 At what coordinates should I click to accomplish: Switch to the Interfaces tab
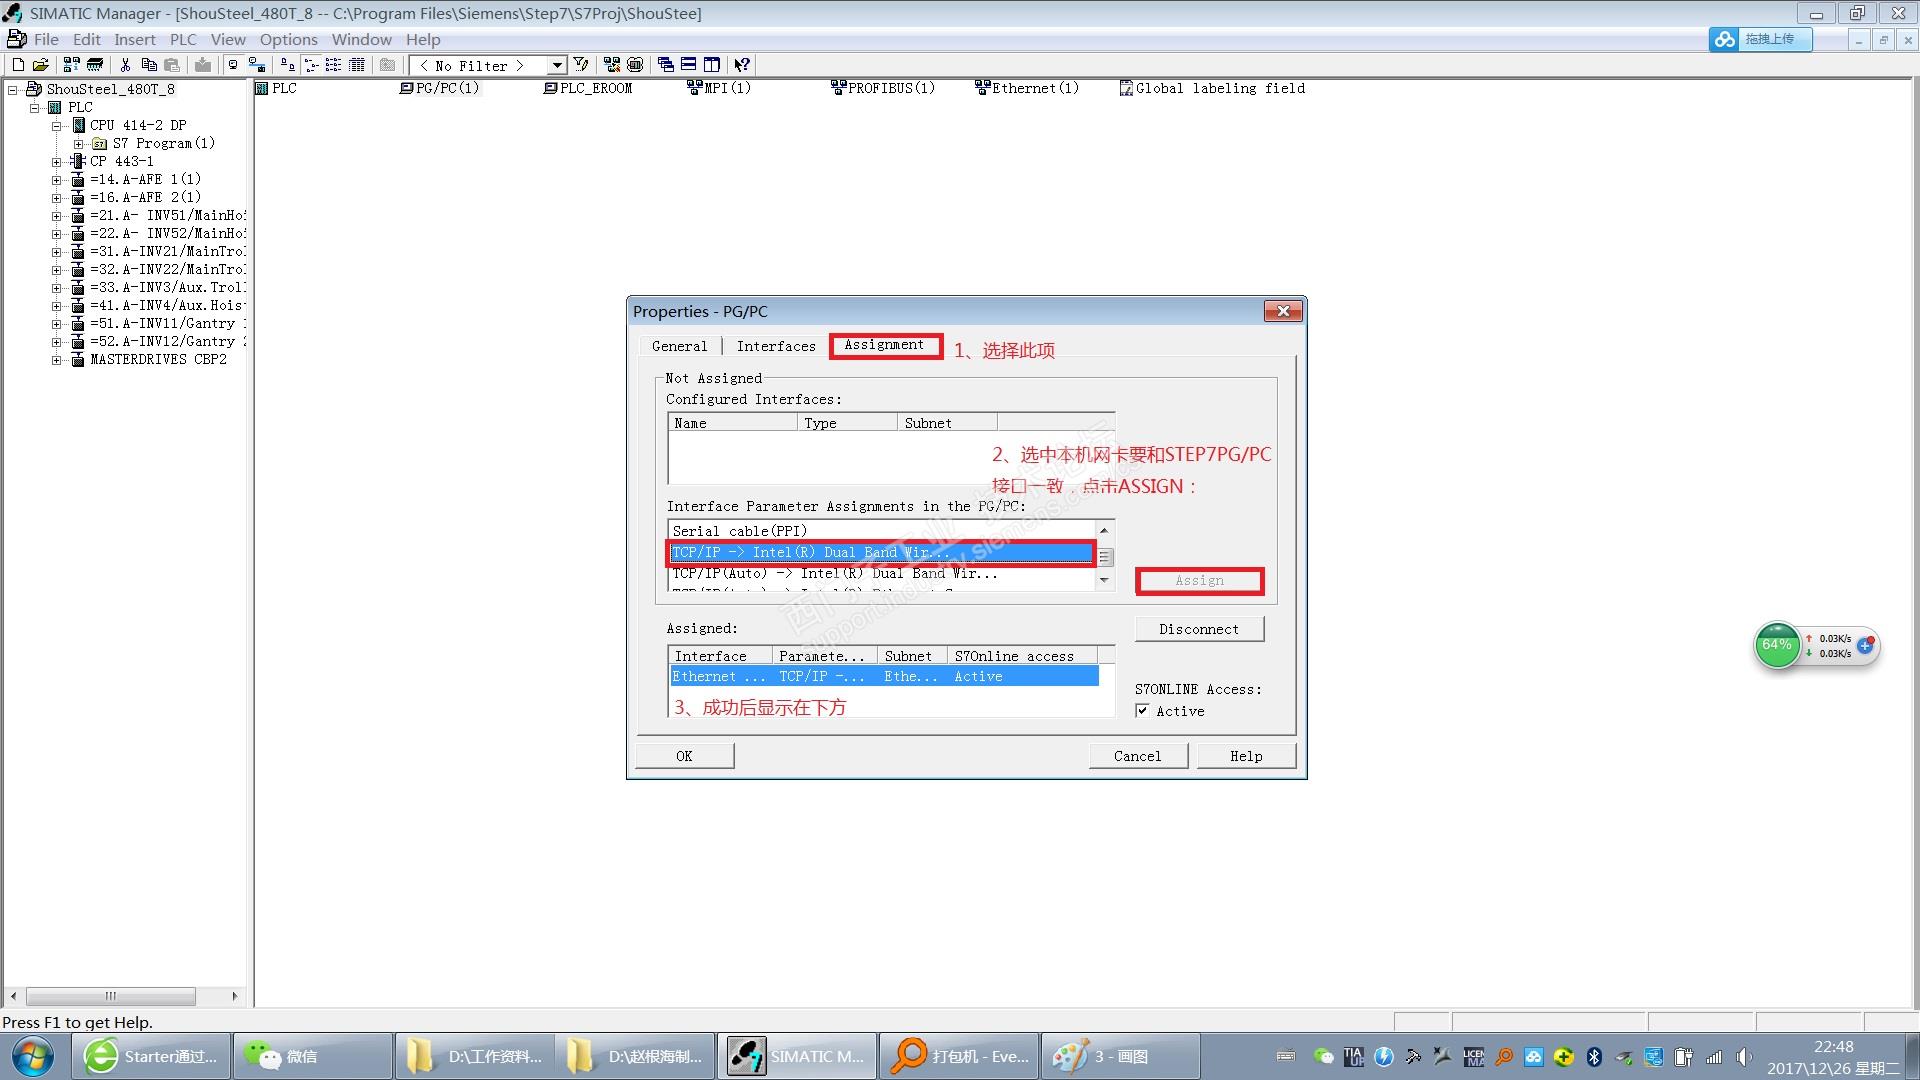pyautogui.click(x=775, y=346)
